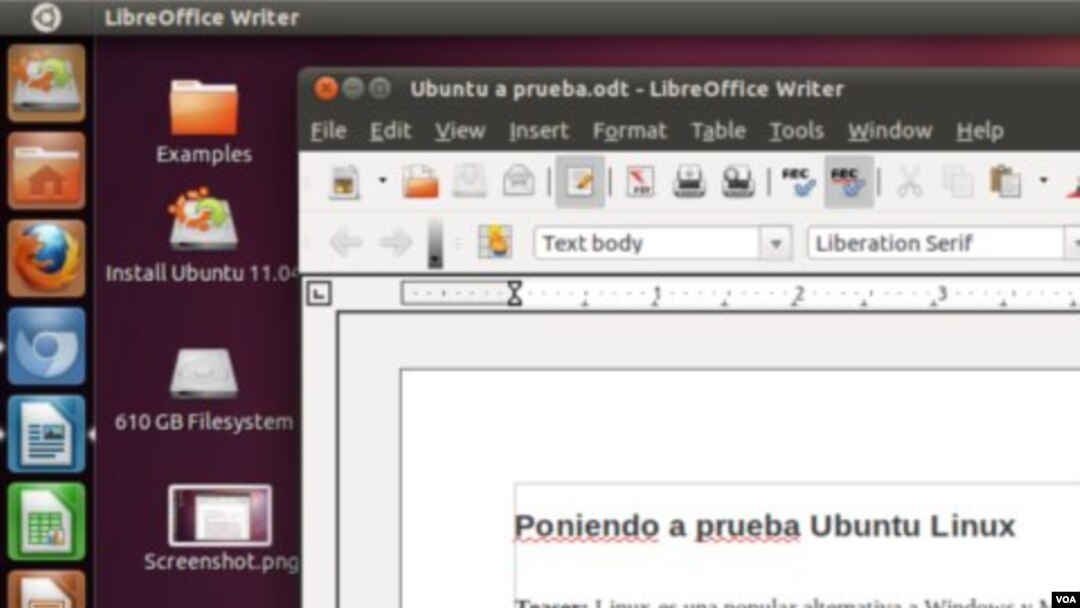The width and height of the screenshot is (1080, 608).
Task: Click the New document toolbar icon
Action: click(x=344, y=182)
